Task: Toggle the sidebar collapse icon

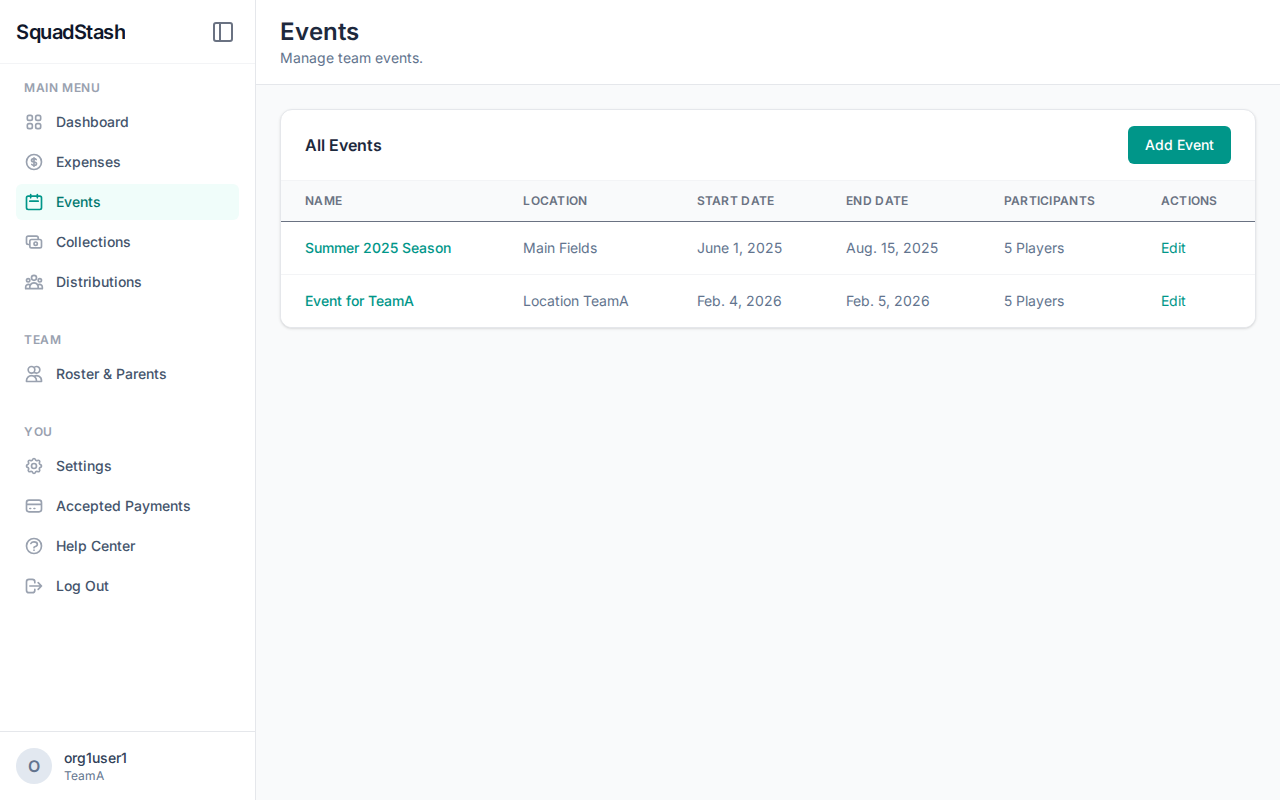Action: 222,31
